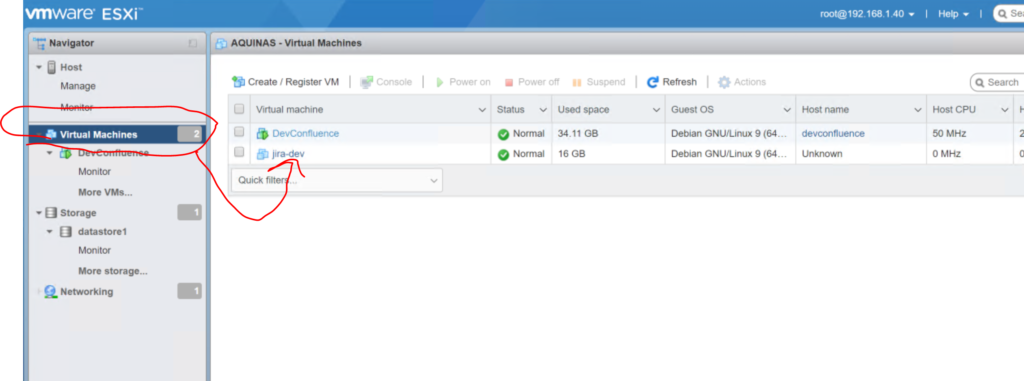Collapse the datastore1 tree node

[x=50, y=232]
